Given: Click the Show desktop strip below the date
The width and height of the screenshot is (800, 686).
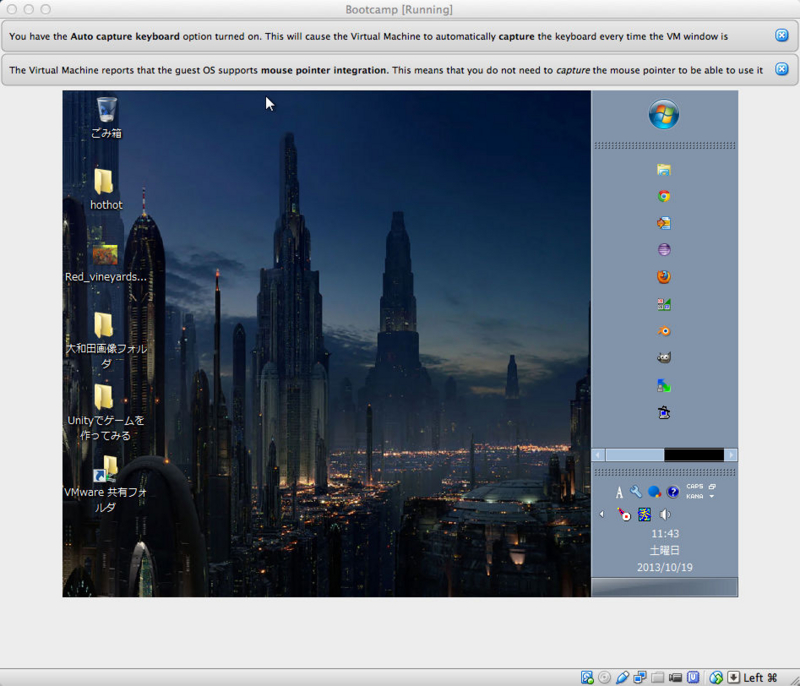Looking at the screenshot, I should tap(665, 587).
